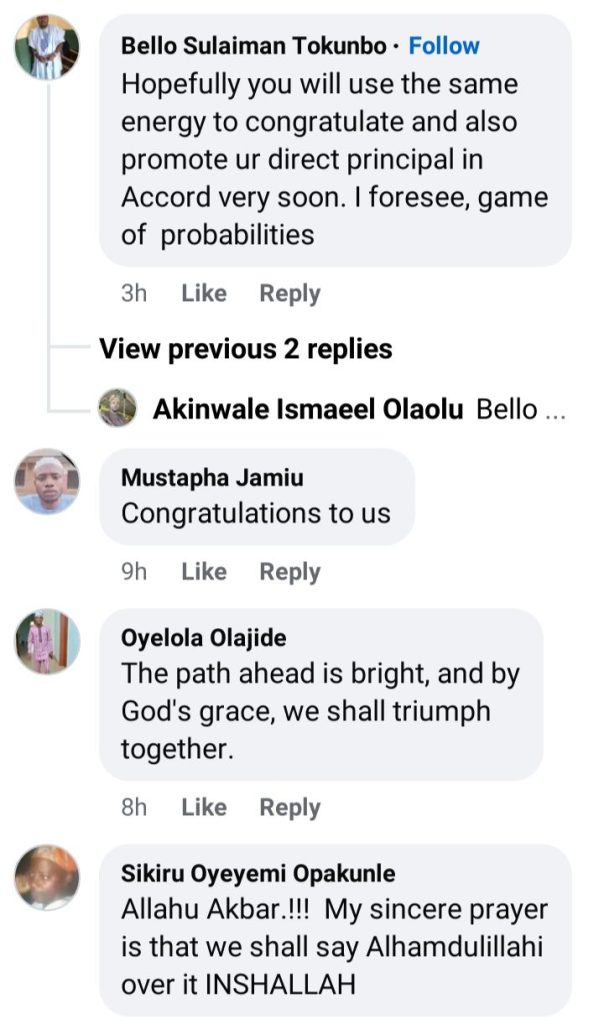Tap Oyelola Olajide's avatar

coord(47,641)
